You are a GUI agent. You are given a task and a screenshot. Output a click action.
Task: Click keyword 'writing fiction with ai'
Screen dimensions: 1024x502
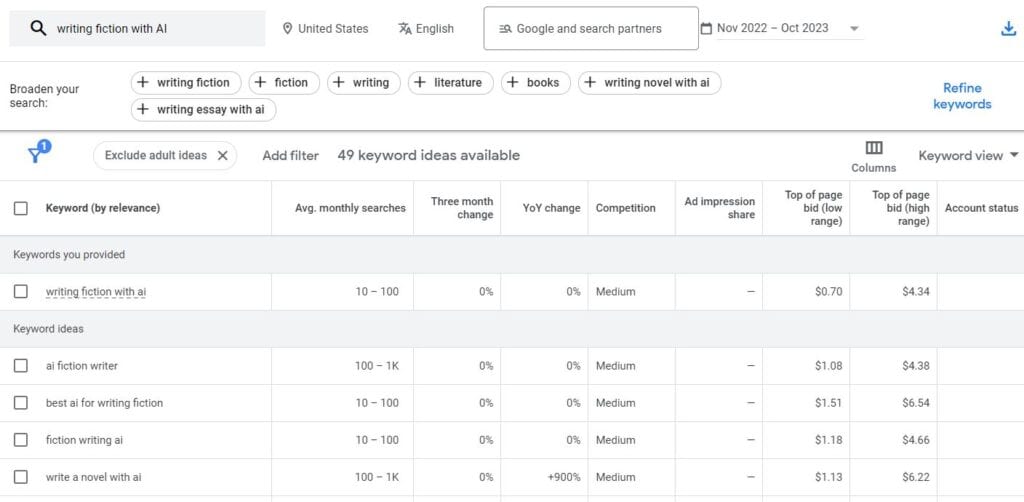click(96, 292)
